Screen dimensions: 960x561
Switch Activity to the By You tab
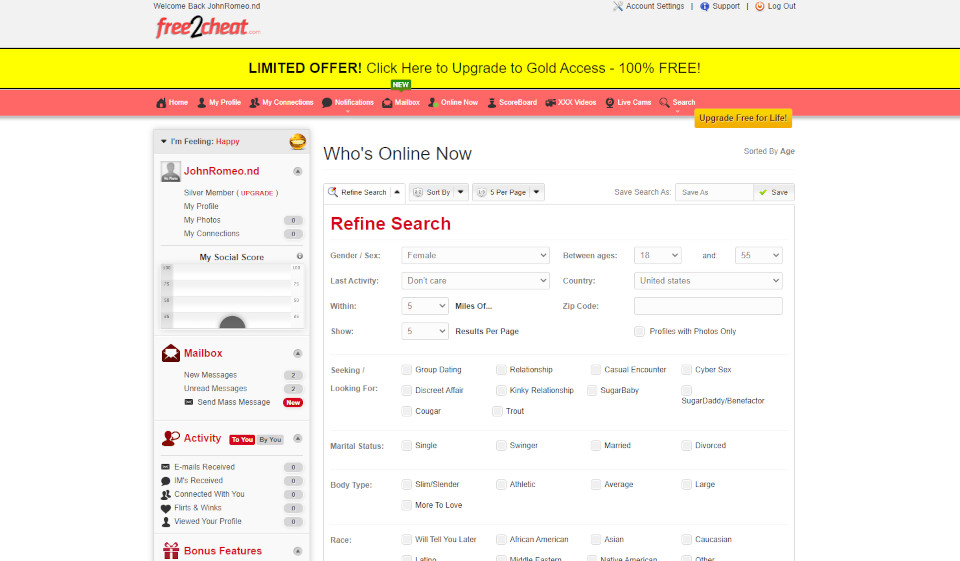coord(271,440)
